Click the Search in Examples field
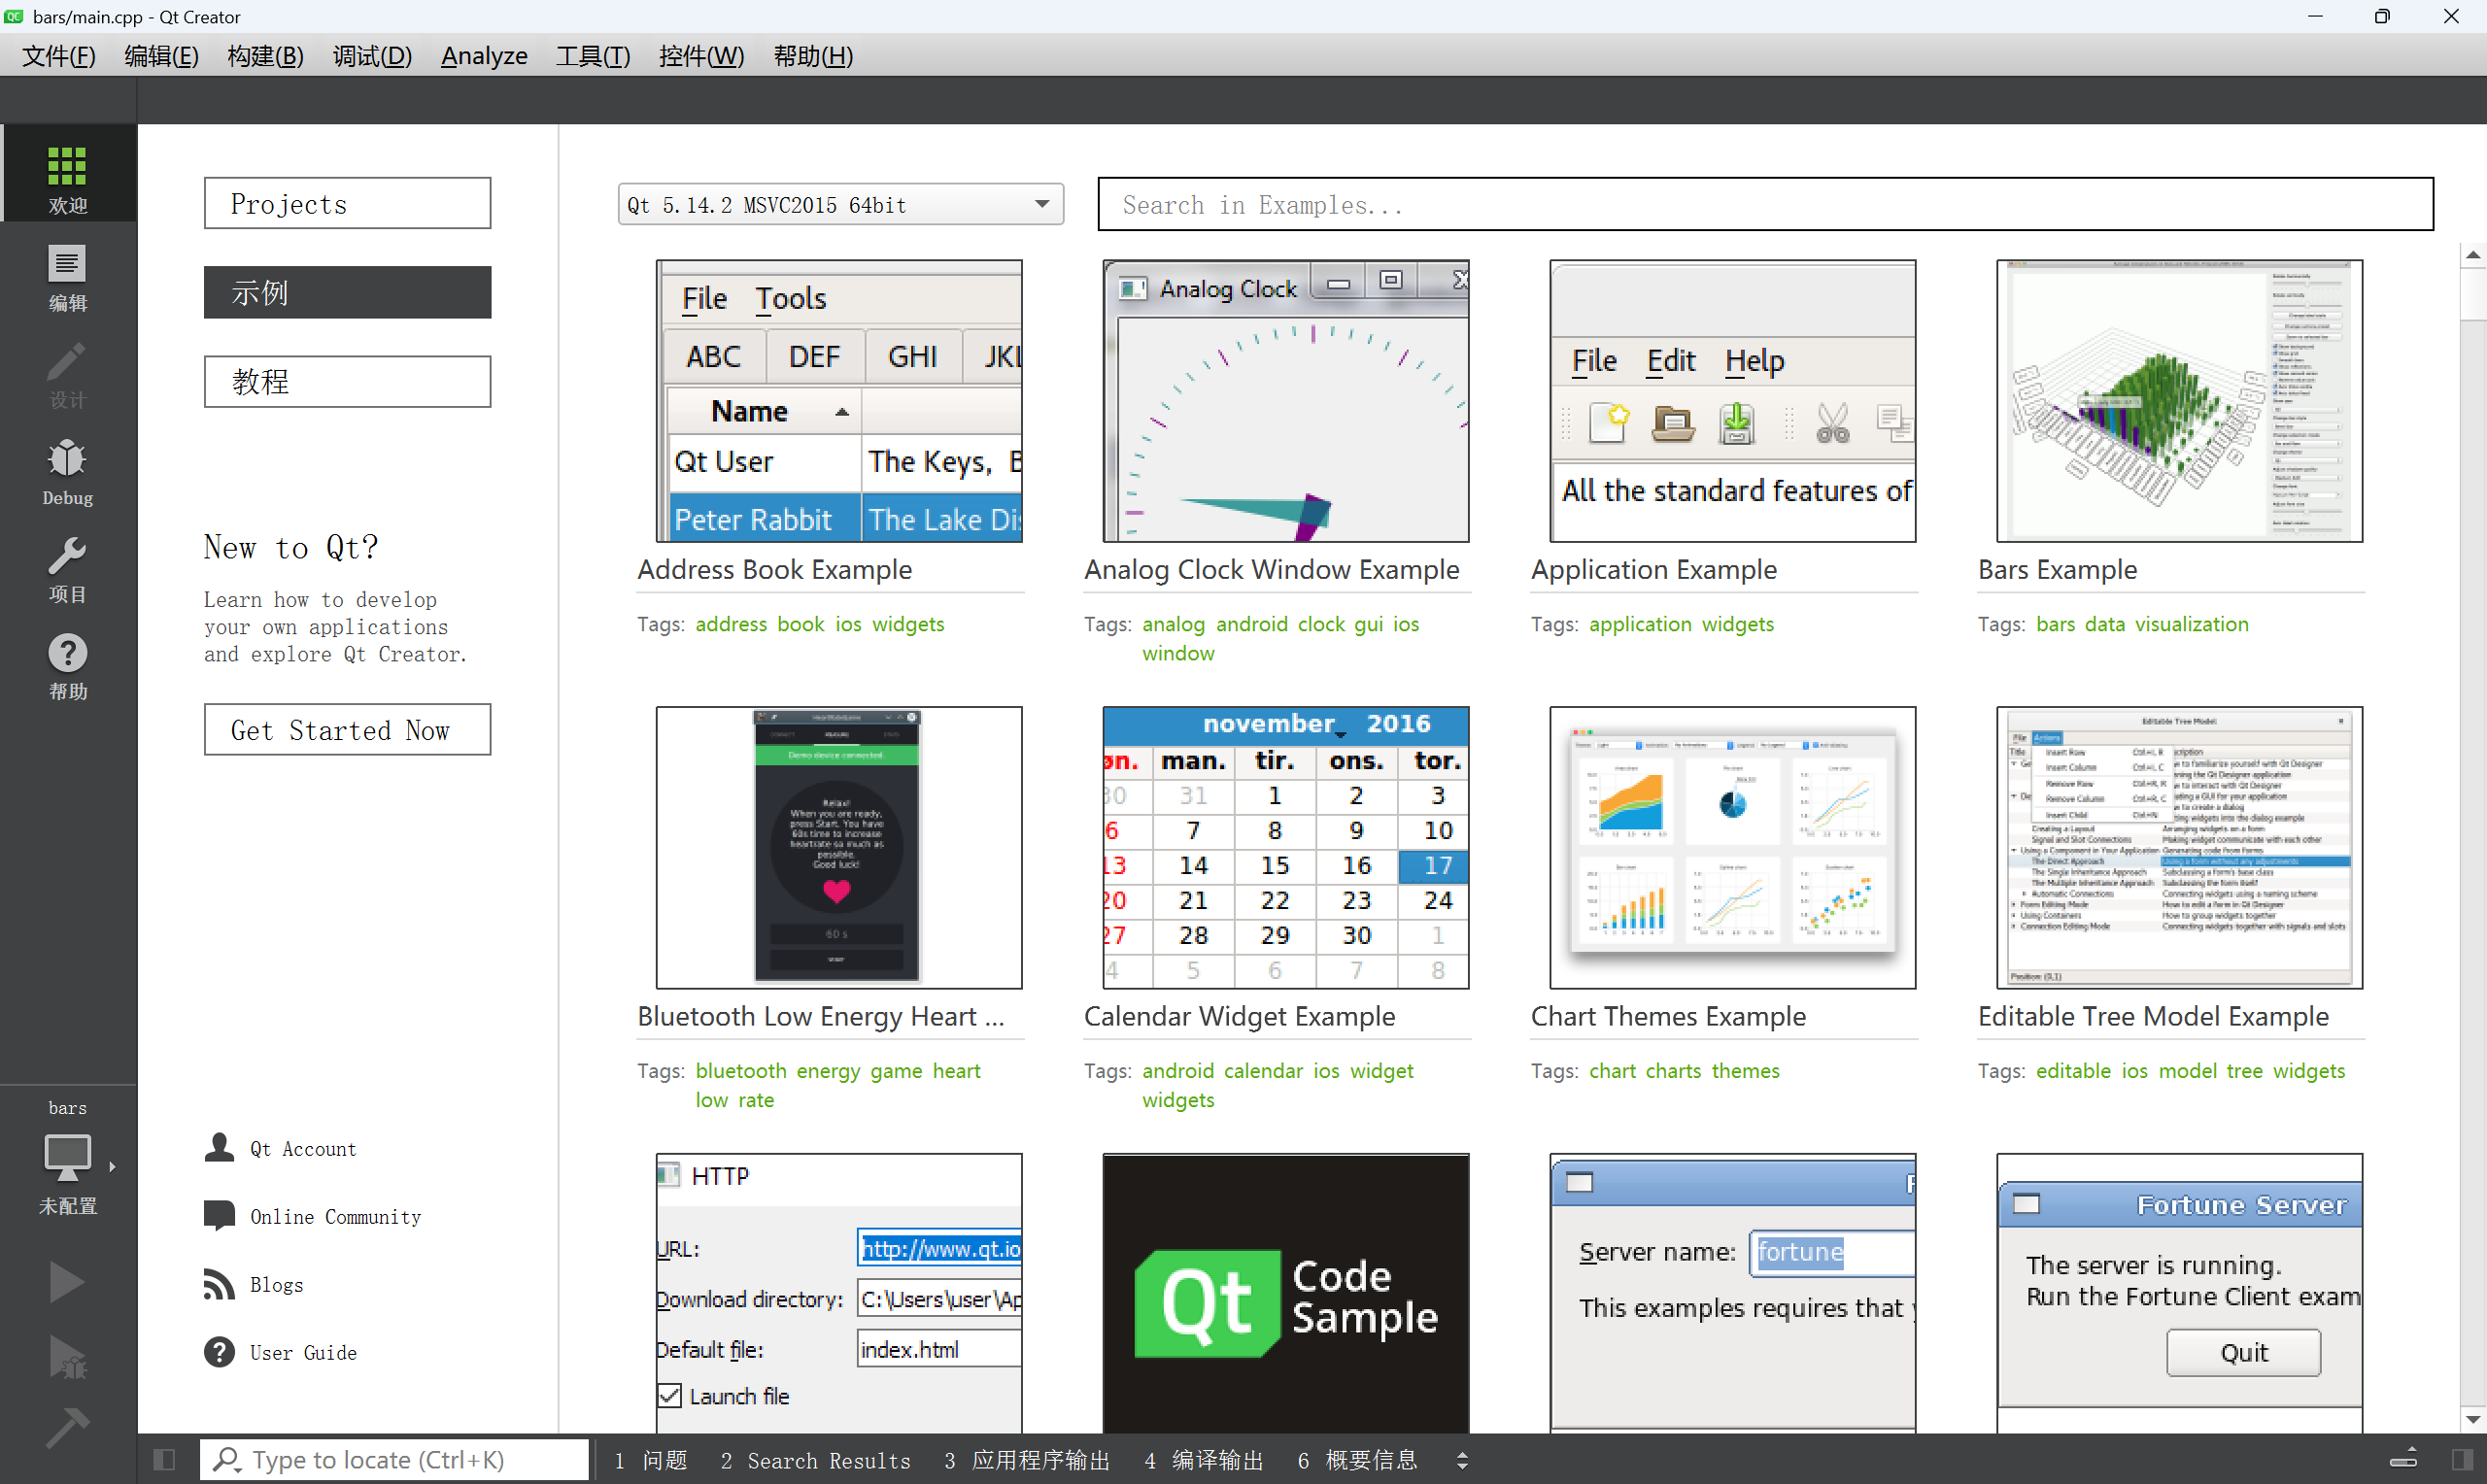2487x1484 pixels. (x=1765, y=204)
